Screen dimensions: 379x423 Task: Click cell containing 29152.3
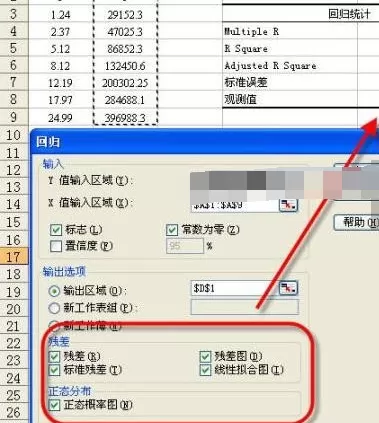[x=125, y=15]
